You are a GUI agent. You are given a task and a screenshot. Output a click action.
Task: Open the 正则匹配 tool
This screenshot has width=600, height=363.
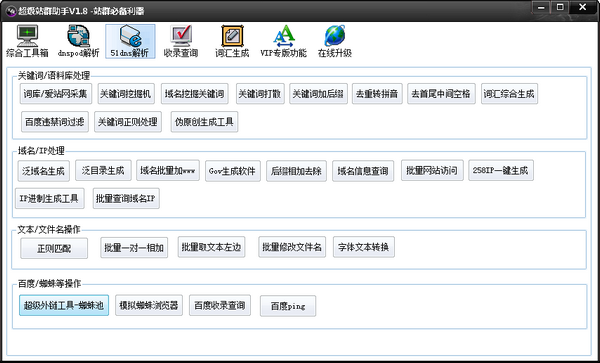54,249
